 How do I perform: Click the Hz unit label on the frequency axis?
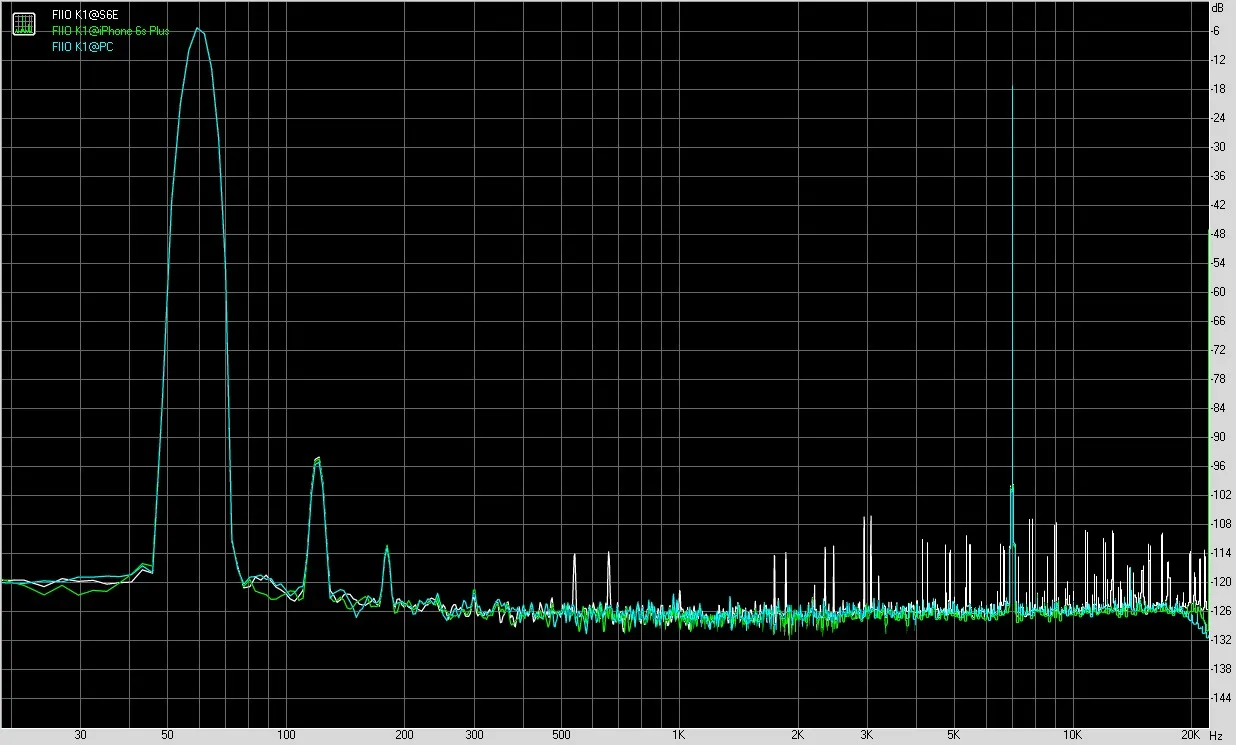1215,735
